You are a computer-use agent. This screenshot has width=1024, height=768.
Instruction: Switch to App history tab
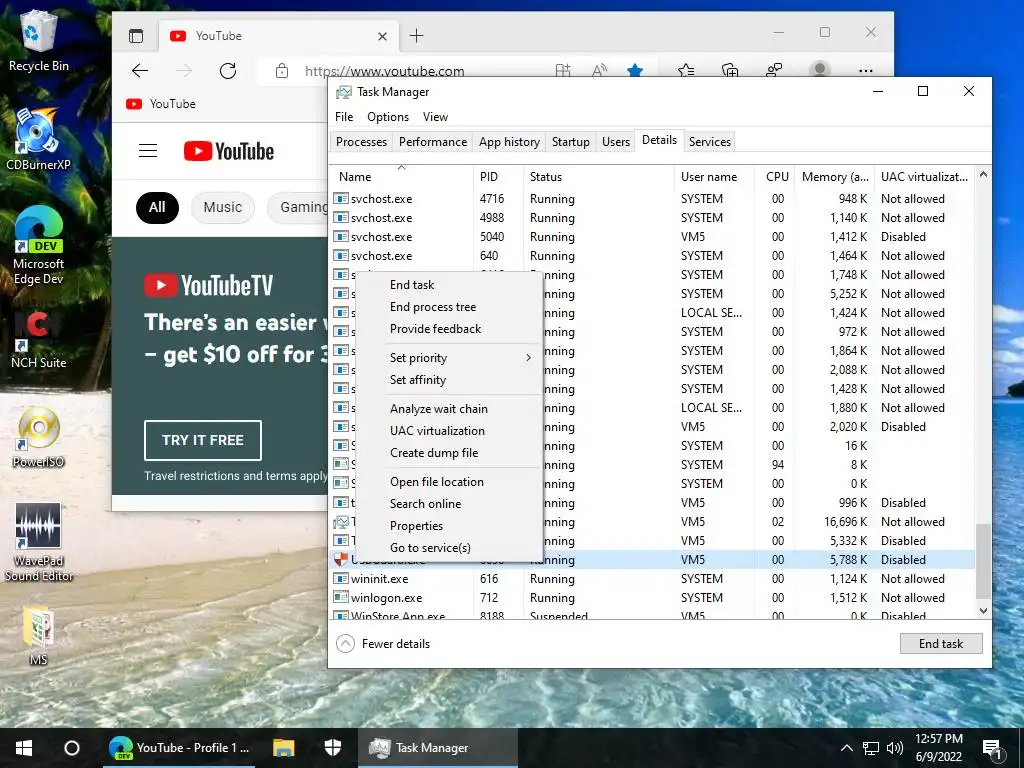click(509, 142)
